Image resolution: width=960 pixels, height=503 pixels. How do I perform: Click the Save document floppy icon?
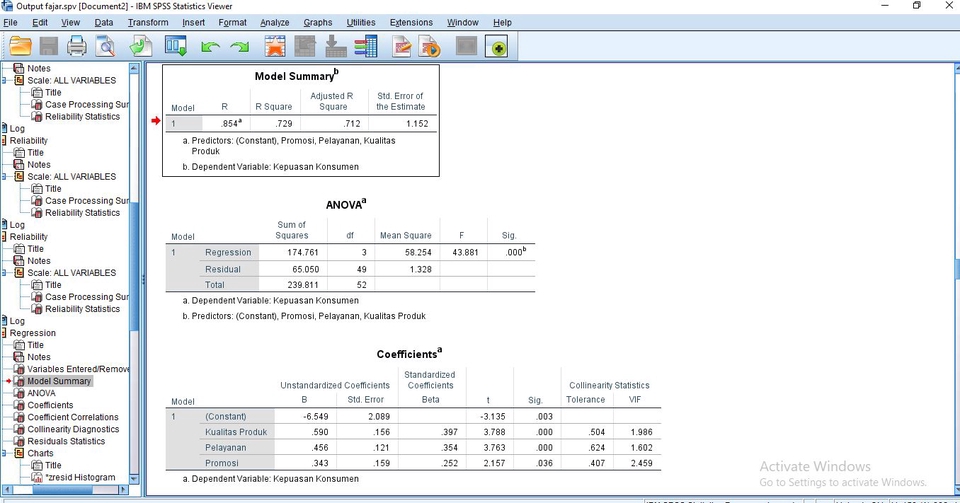(x=49, y=47)
